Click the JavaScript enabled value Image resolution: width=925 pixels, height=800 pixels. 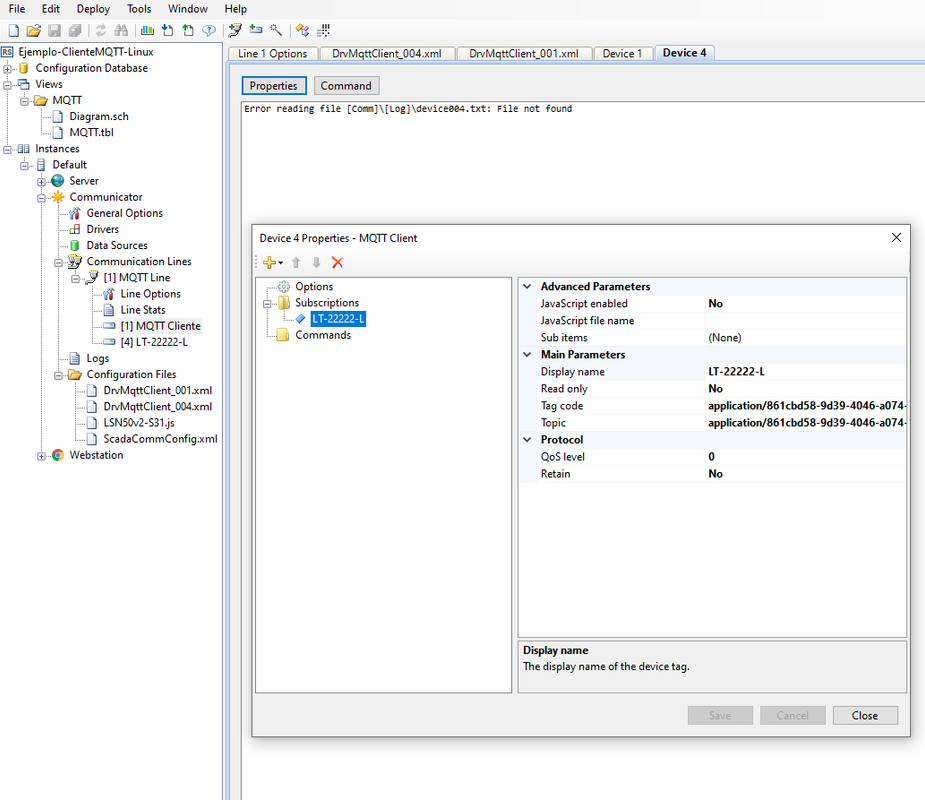pyautogui.click(x=805, y=304)
